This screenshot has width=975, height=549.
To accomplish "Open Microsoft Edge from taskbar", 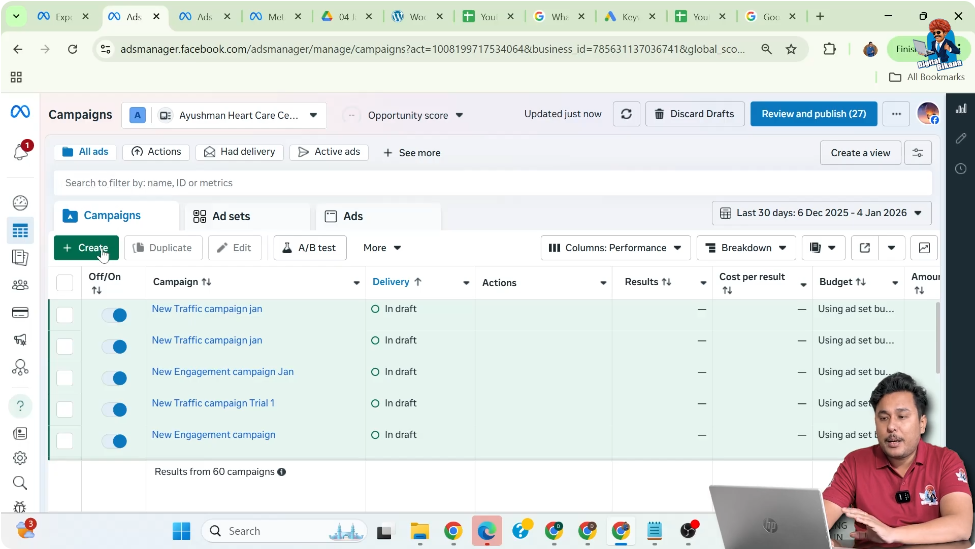I will (x=486, y=531).
